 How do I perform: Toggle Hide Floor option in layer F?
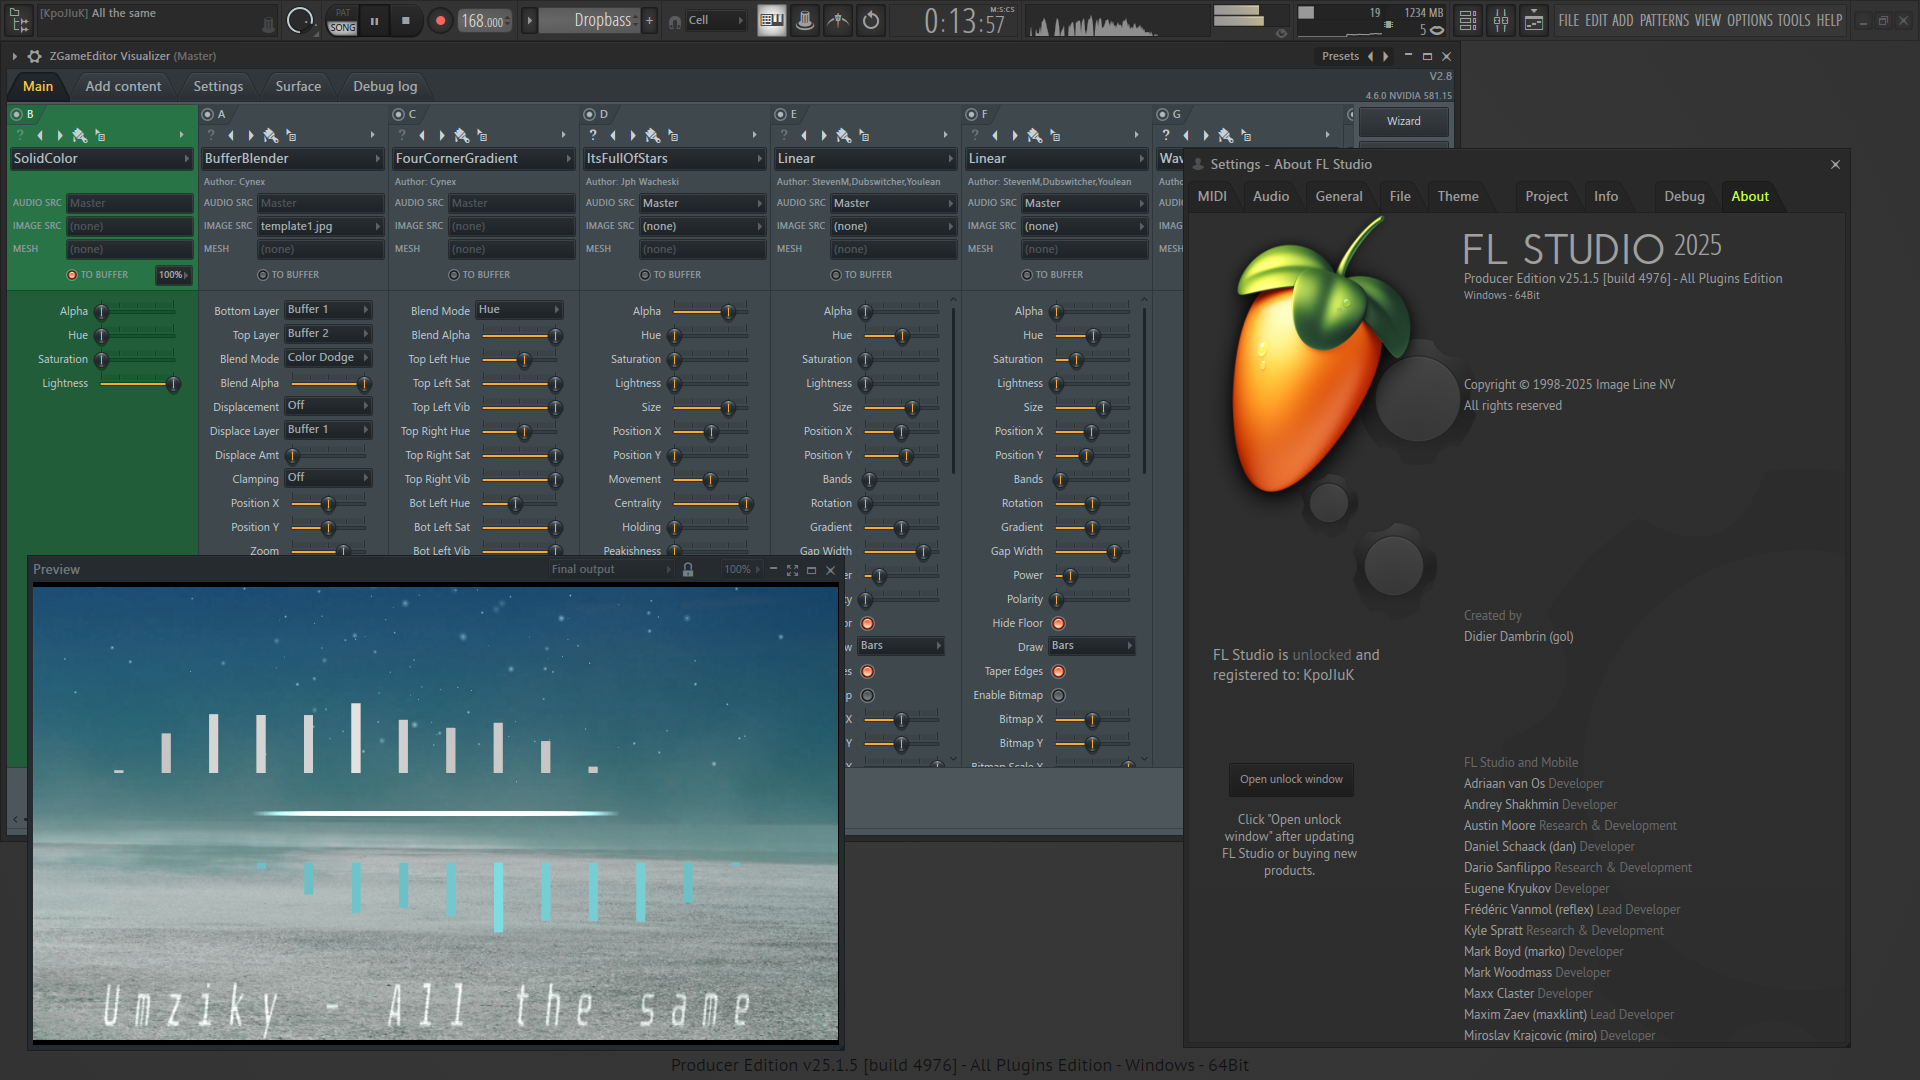coord(1058,623)
